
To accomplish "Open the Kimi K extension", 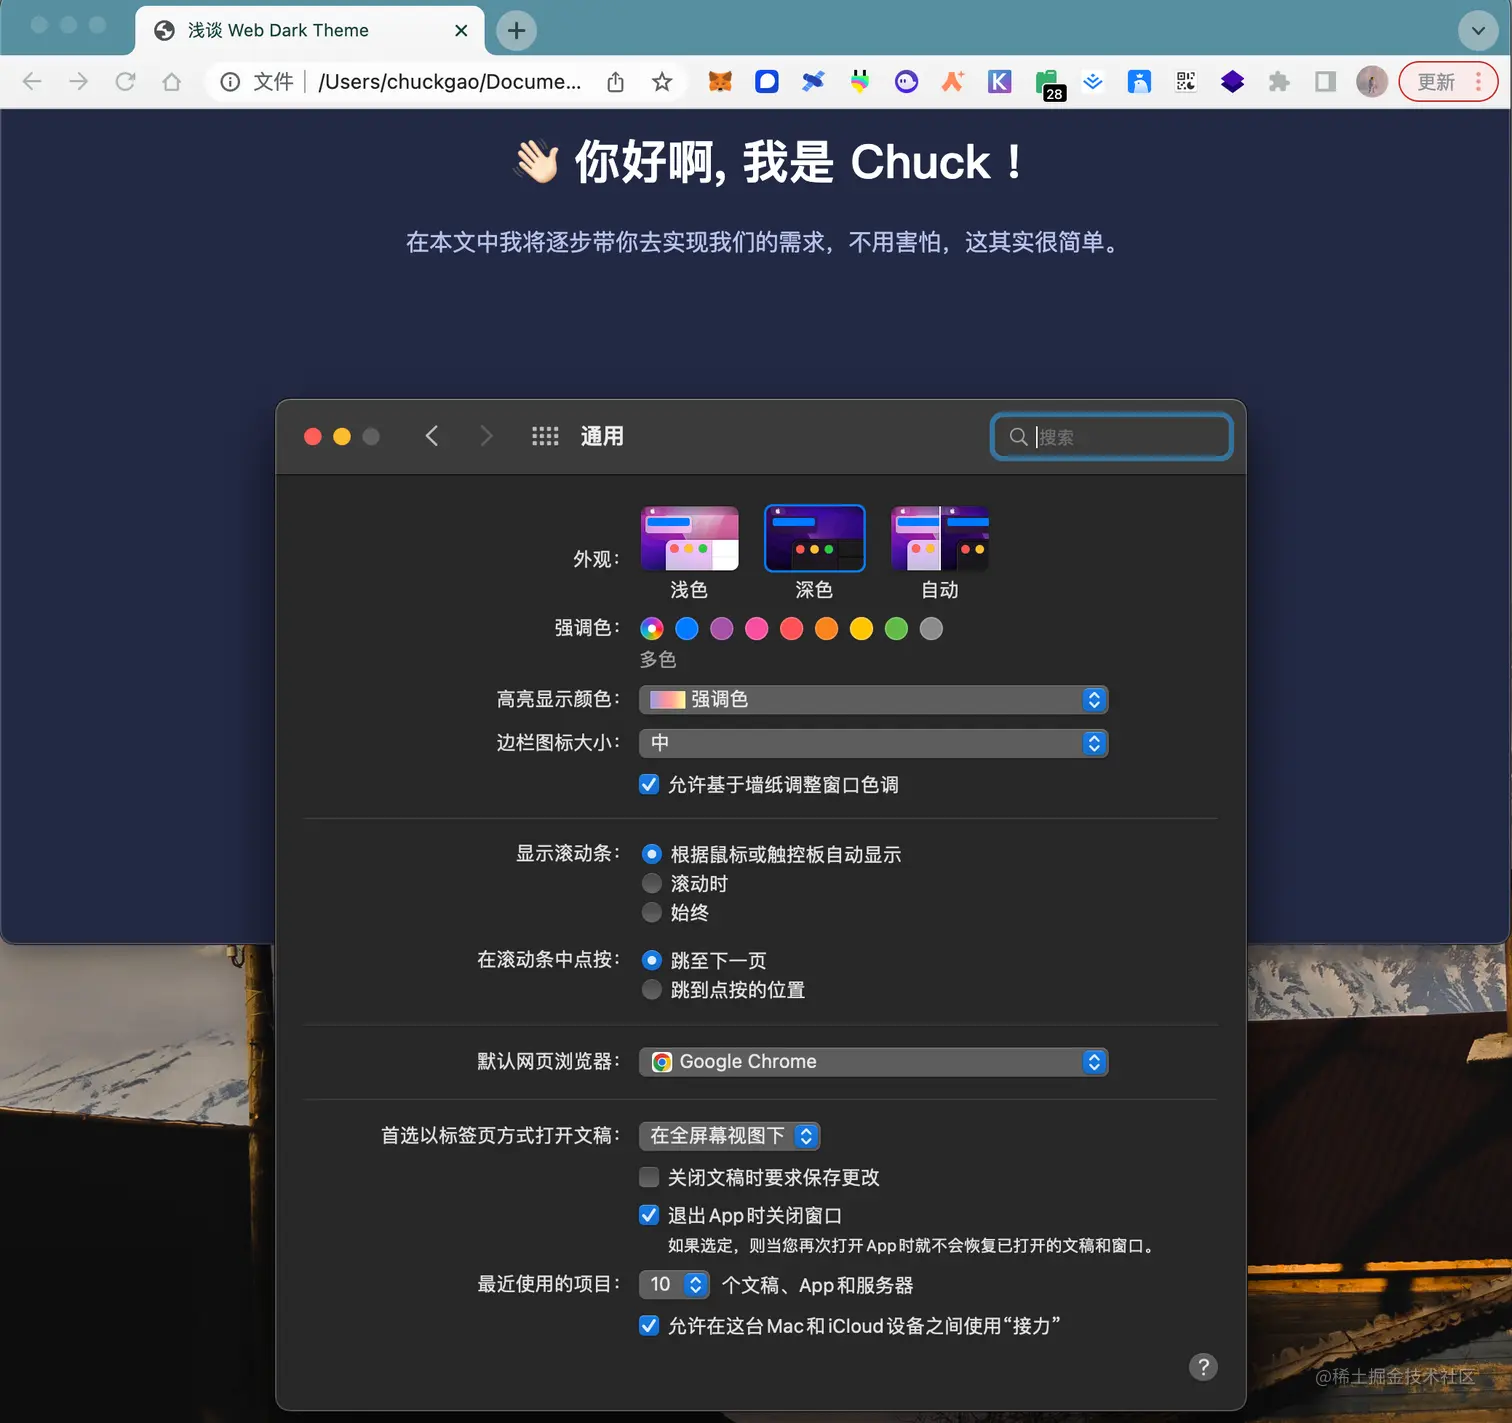I will pyautogui.click(x=999, y=82).
